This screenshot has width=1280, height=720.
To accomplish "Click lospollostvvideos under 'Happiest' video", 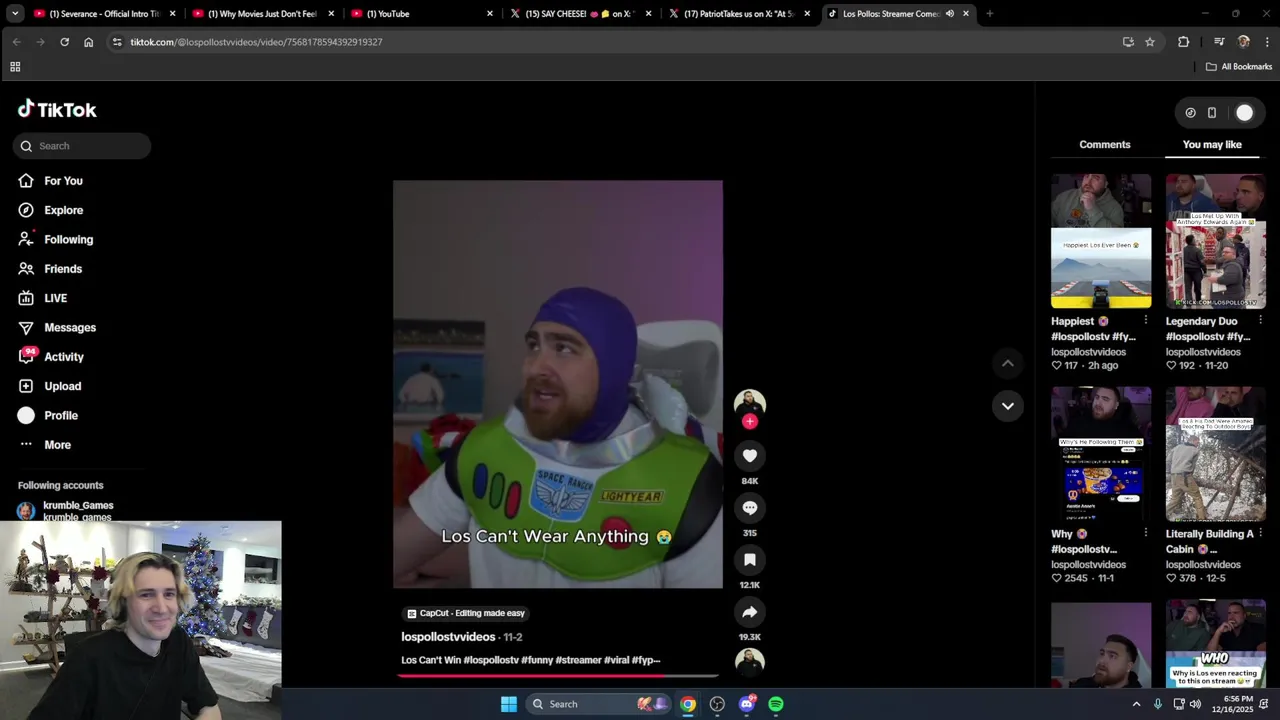I will tap(1088, 352).
